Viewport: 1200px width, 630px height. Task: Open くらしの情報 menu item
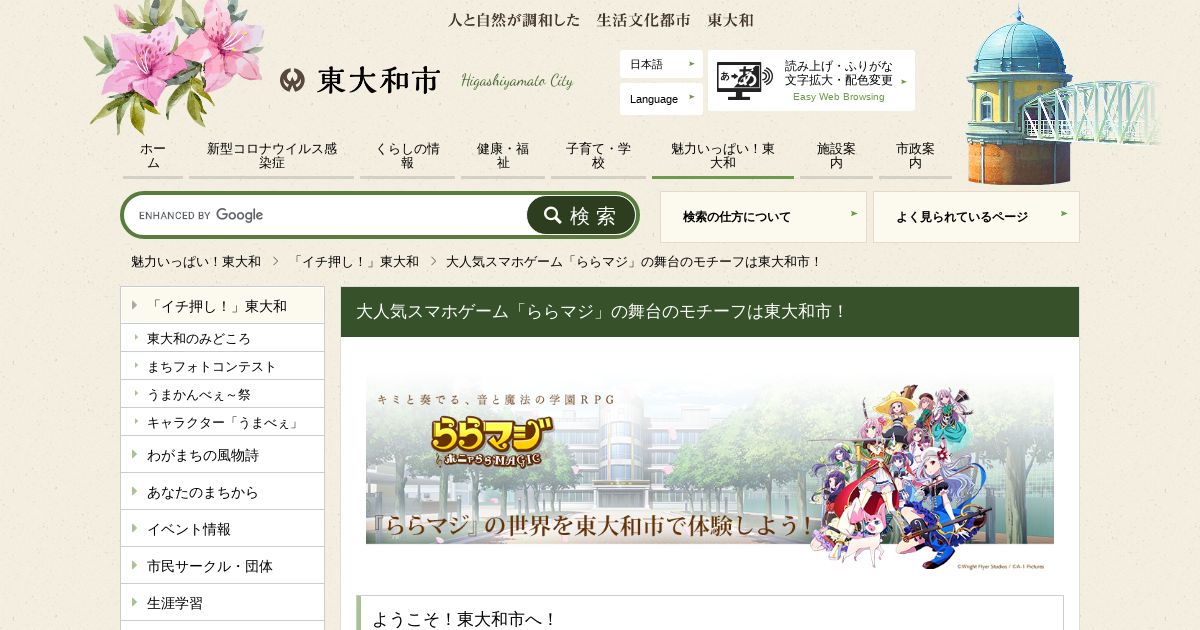click(407, 156)
